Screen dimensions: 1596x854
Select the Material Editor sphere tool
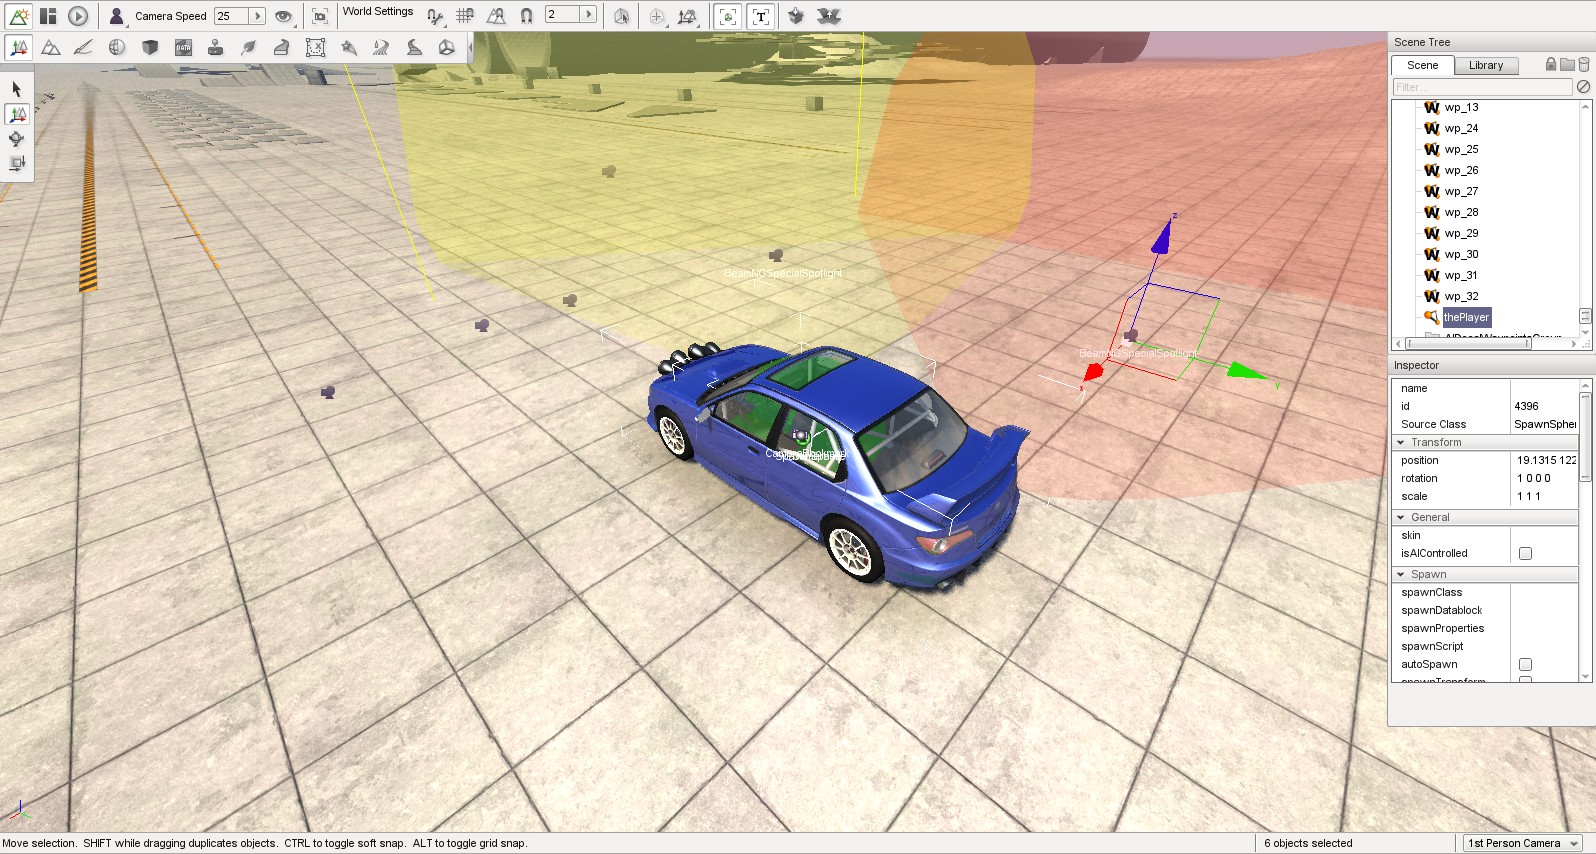(x=117, y=47)
